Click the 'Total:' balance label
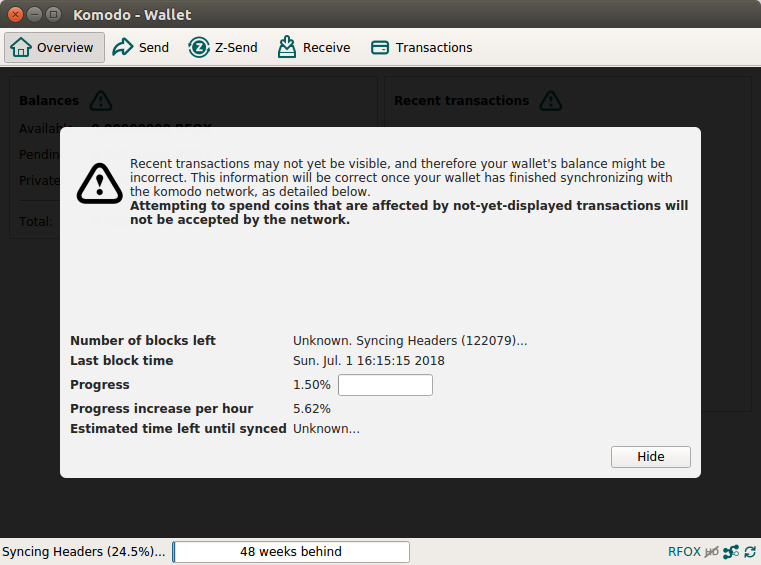The width and height of the screenshot is (761, 565). click(x=35, y=221)
